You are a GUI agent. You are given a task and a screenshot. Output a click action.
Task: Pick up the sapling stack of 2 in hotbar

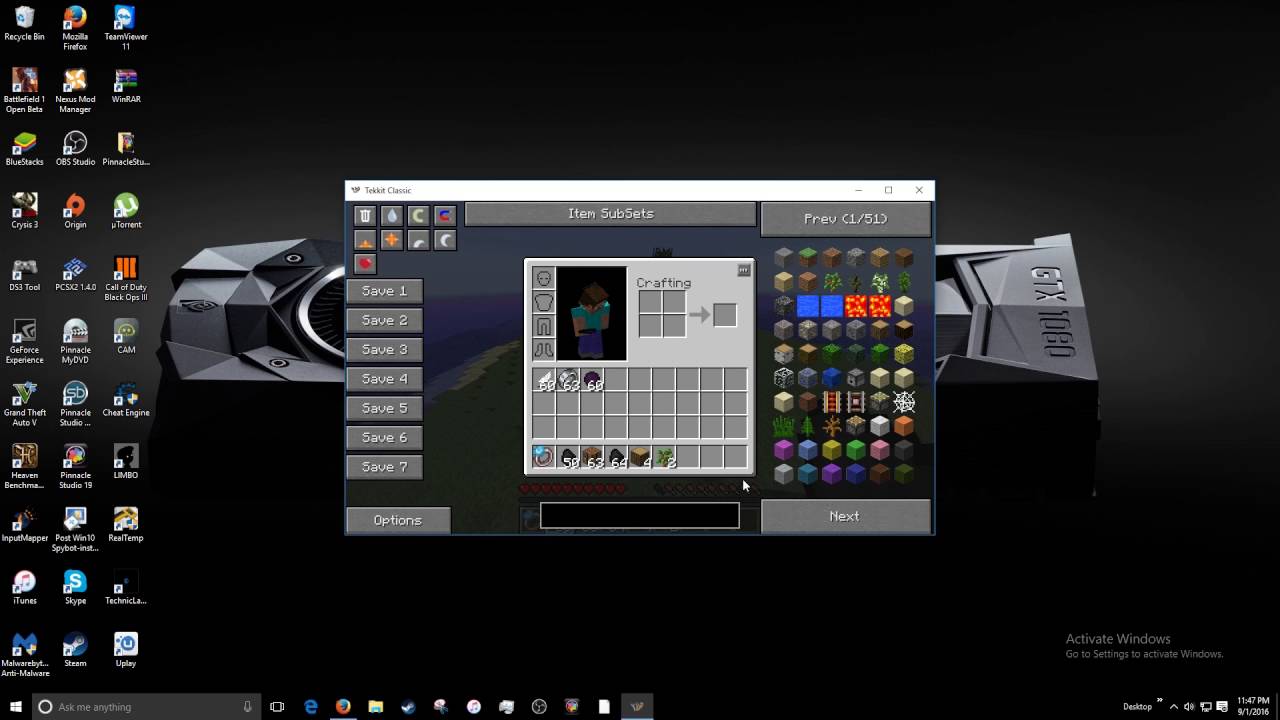tap(664, 457)
